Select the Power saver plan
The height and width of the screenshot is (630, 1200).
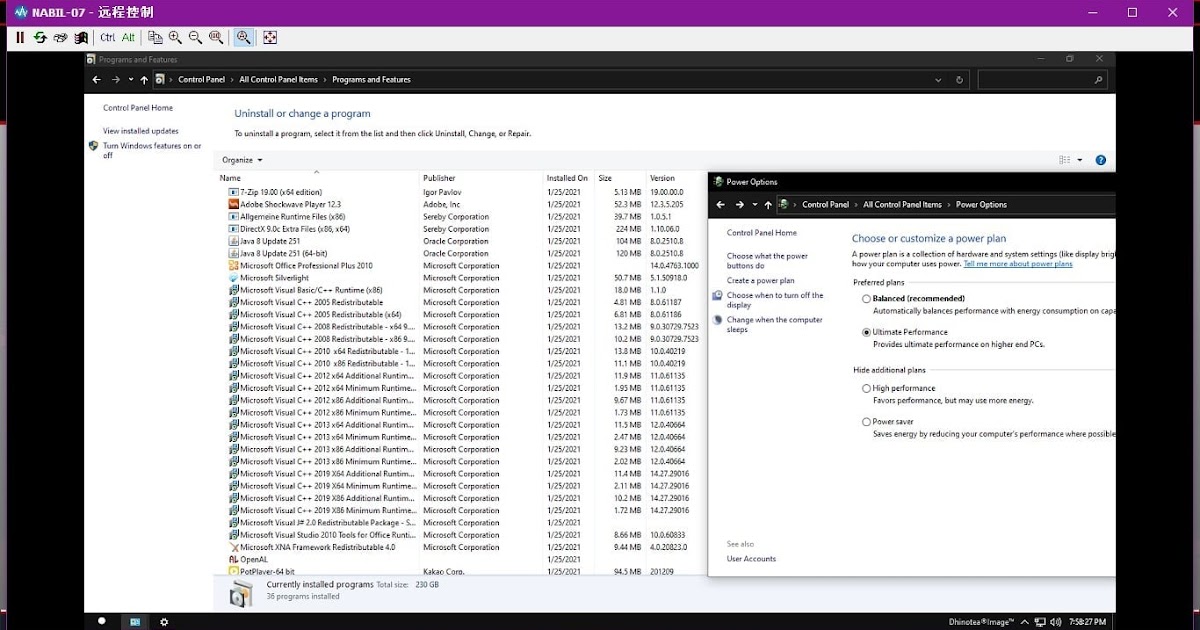click(866, 422)
